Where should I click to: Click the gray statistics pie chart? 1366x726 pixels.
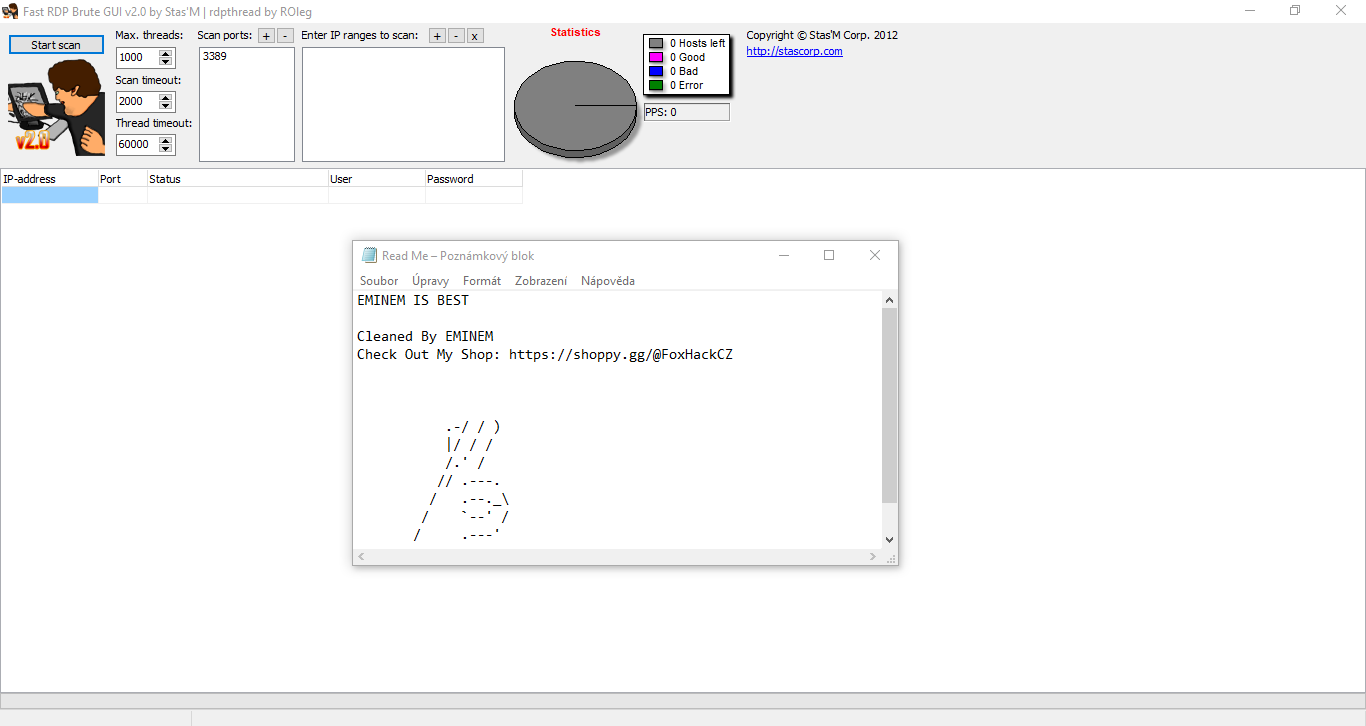[x=575, y=108]
